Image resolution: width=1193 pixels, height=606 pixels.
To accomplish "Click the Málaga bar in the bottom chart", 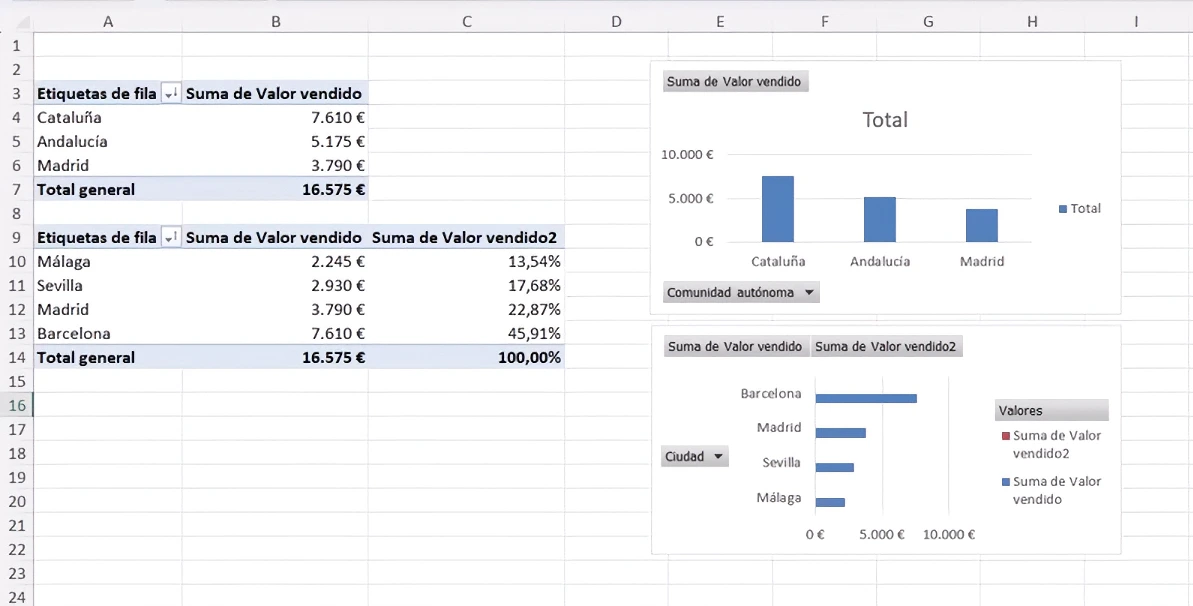I will click(x=830, y=502).
